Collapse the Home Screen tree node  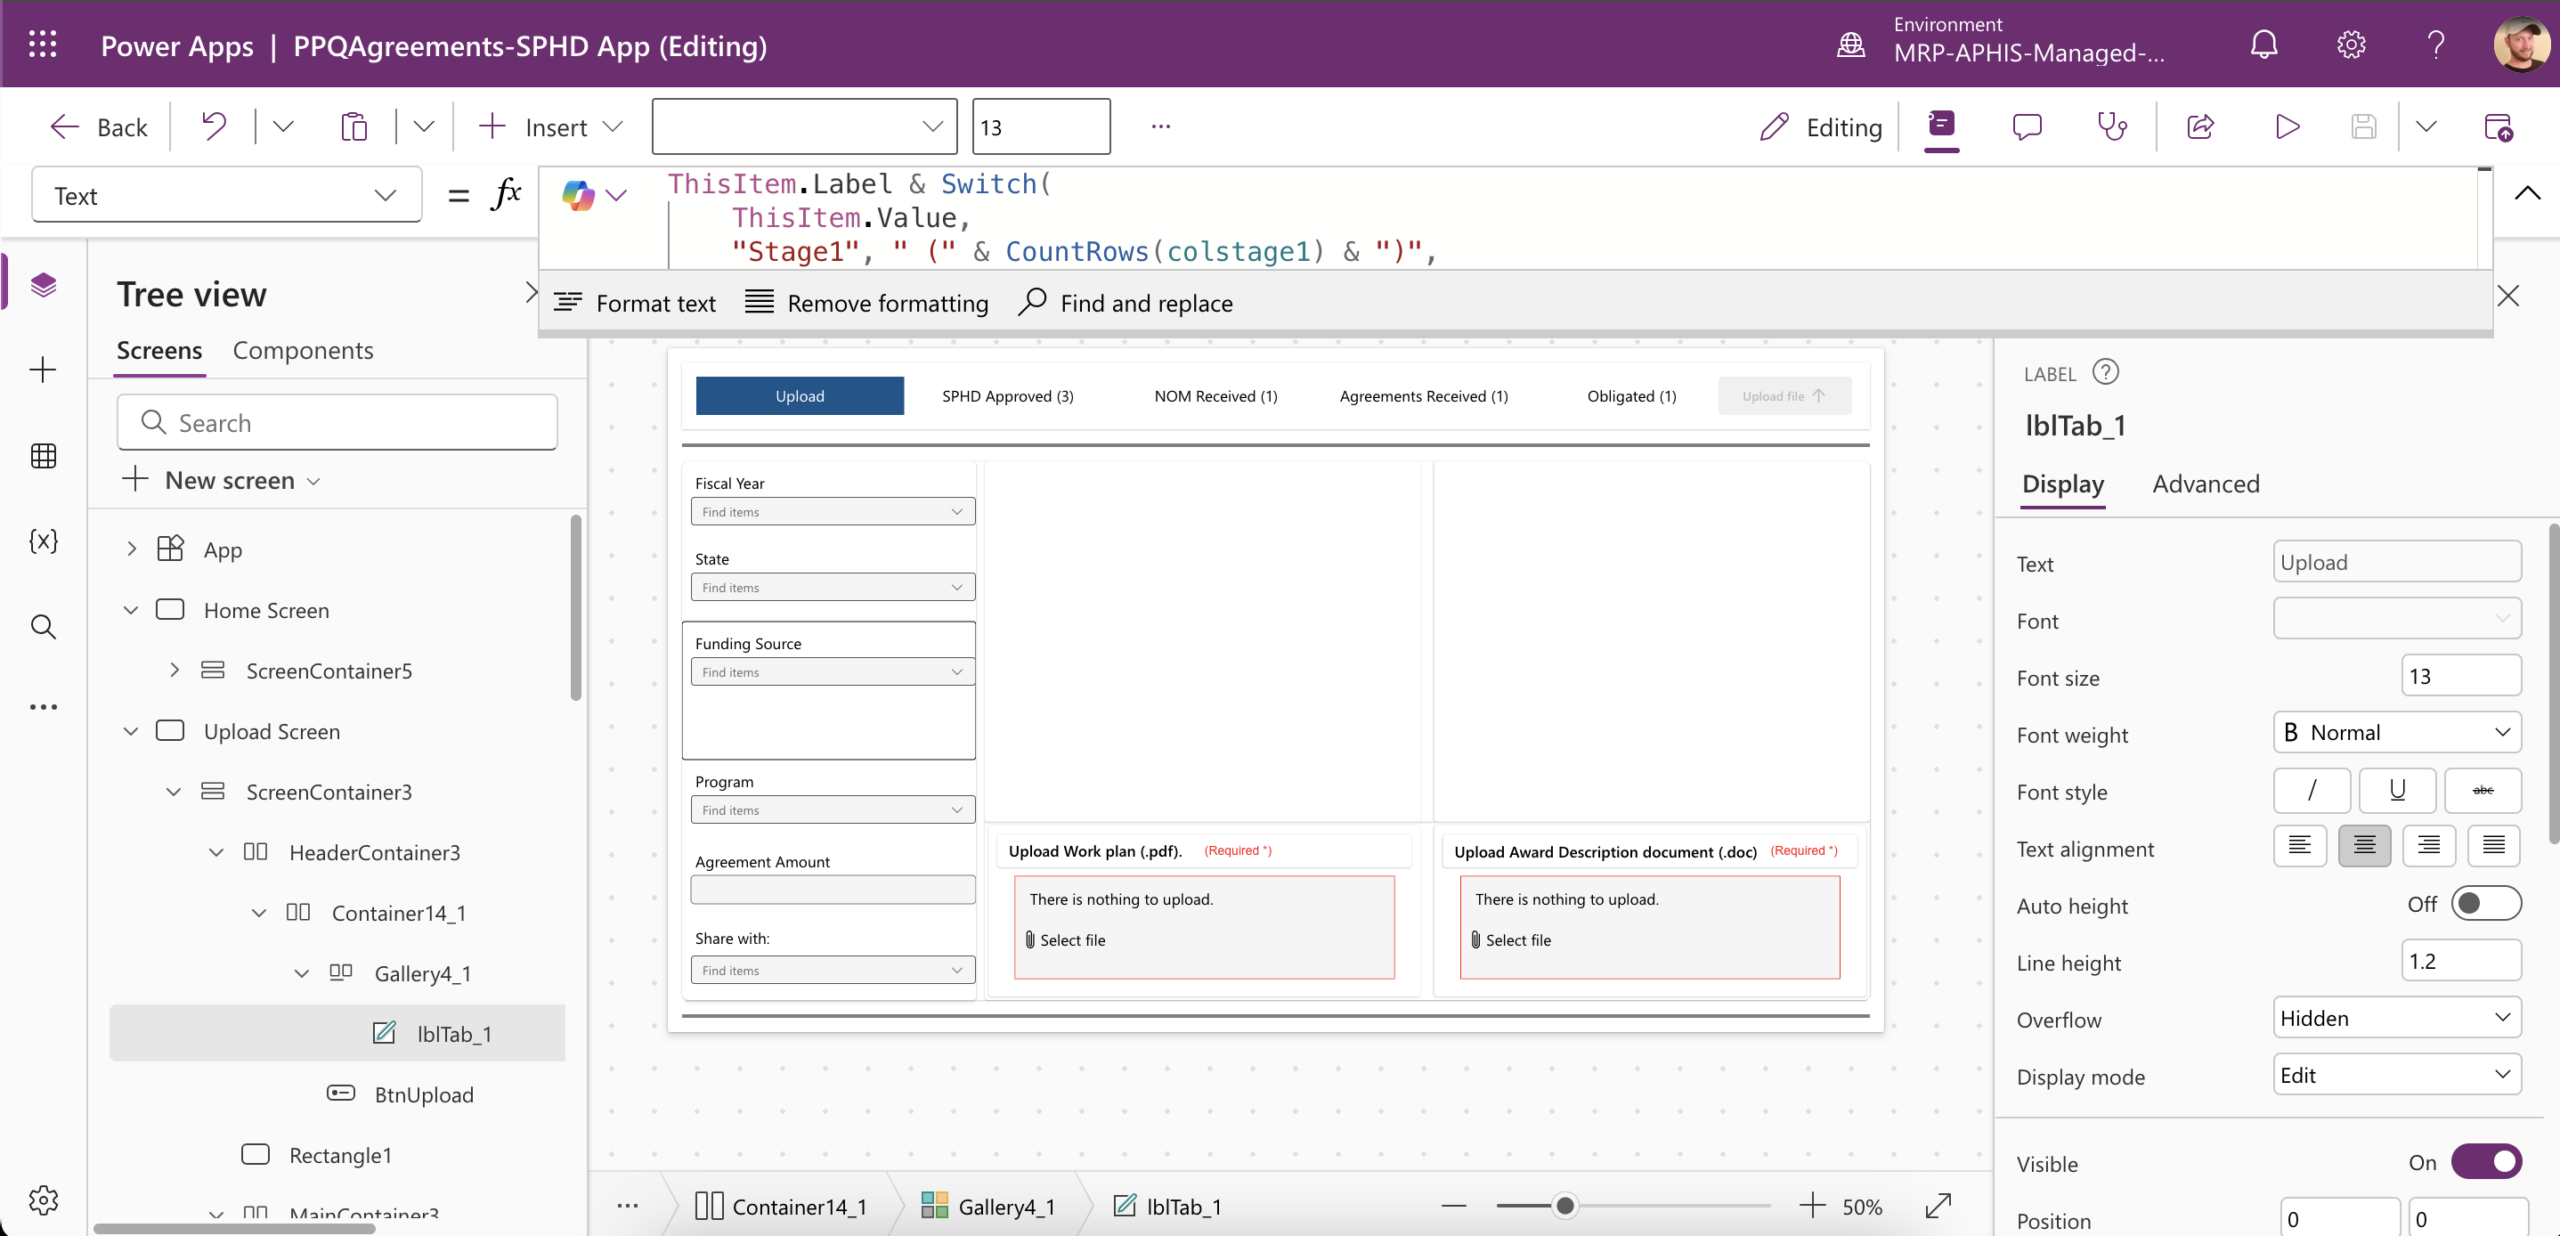[131, 610]
